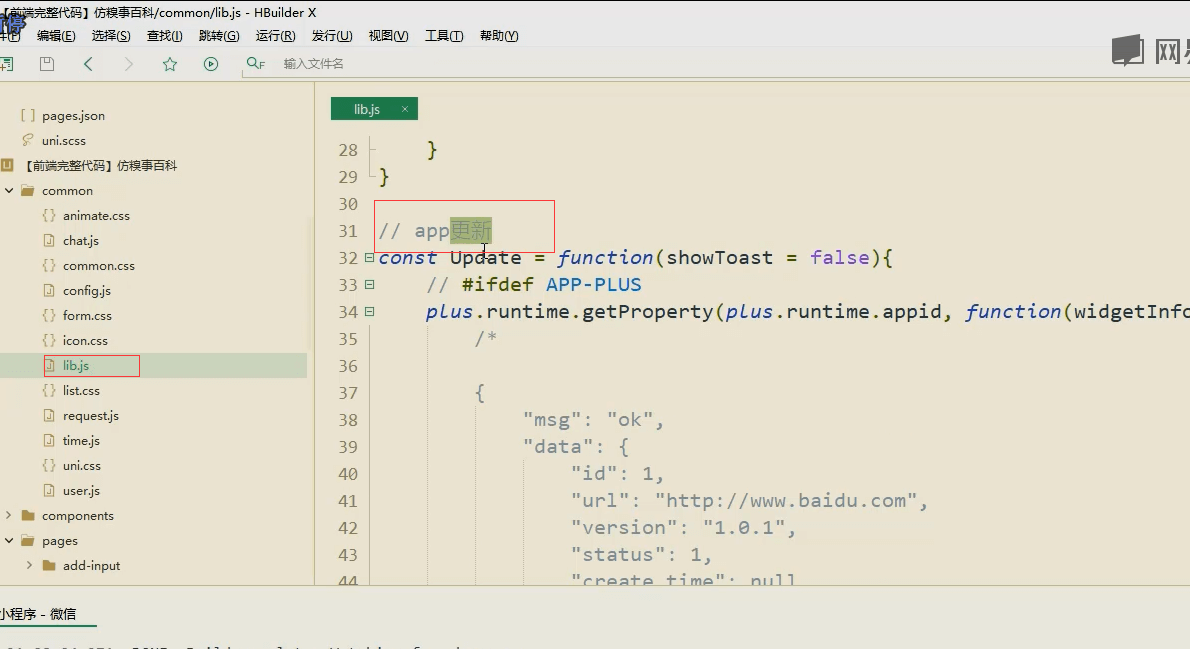Click the "http://www.baidu.com" string
The width and height of the screenshot is (1190, 649).
785,501
